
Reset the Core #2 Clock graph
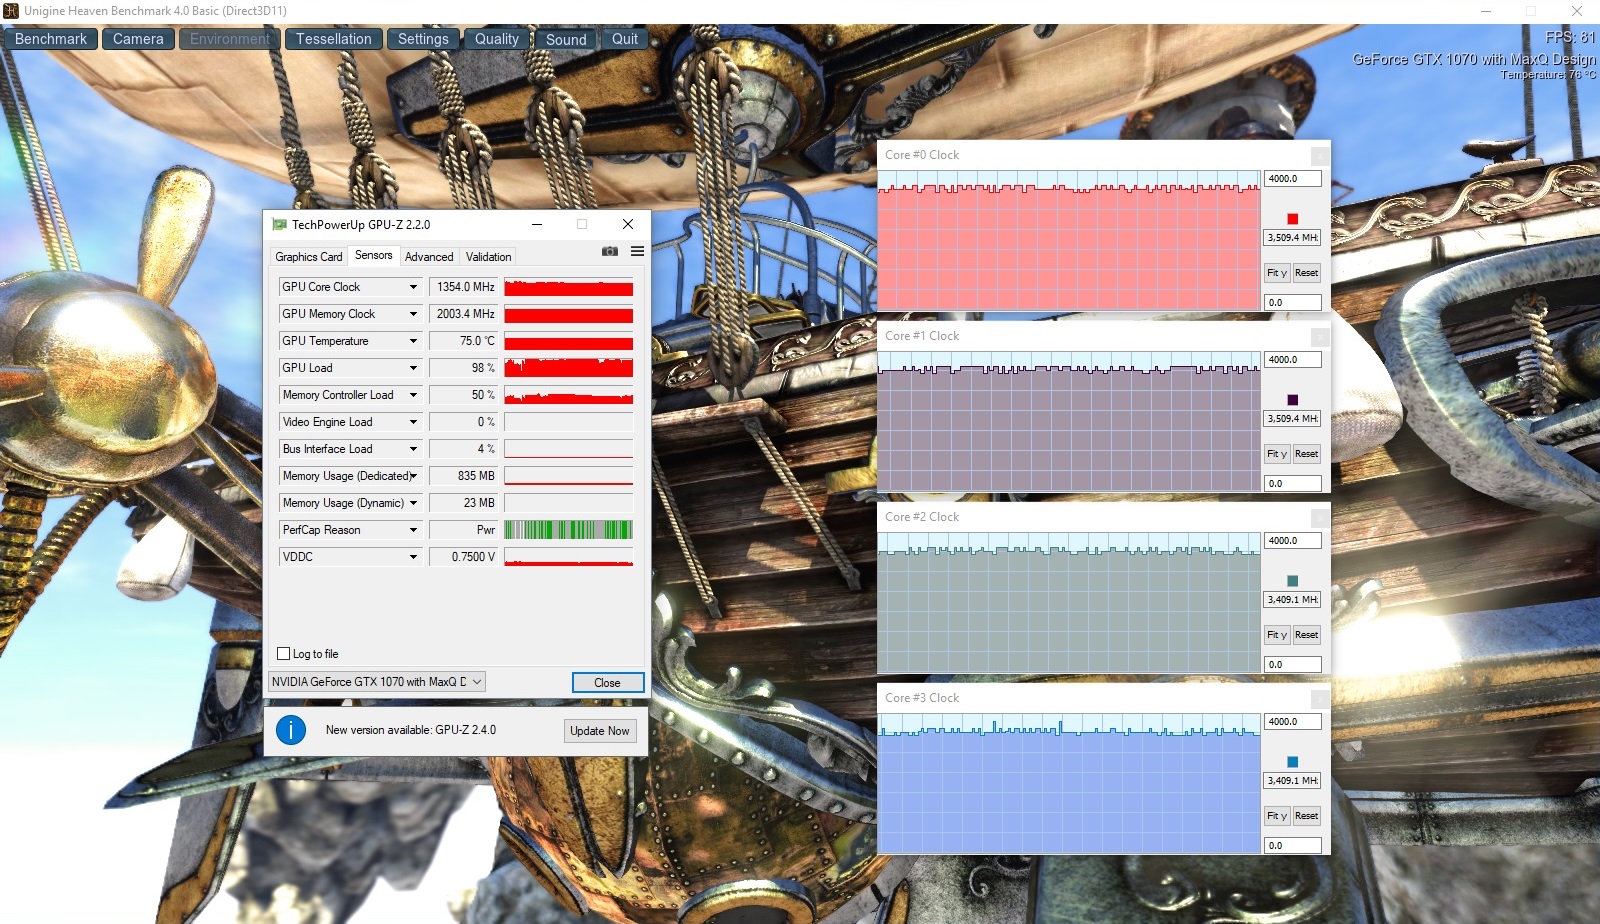click(x=1306, y=635)
